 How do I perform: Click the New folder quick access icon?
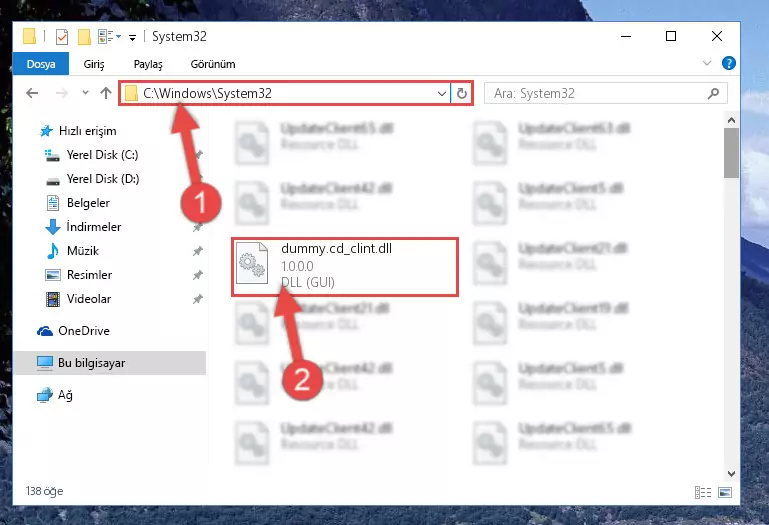84,37
